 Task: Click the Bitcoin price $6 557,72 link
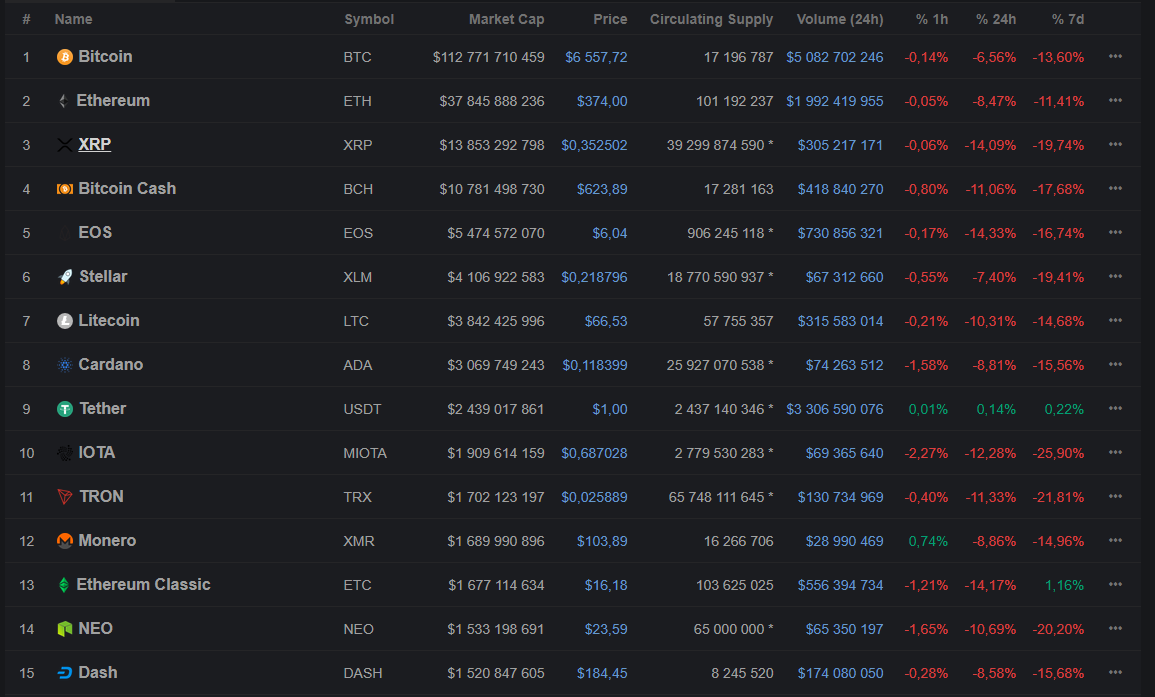[x=596, y=57]
